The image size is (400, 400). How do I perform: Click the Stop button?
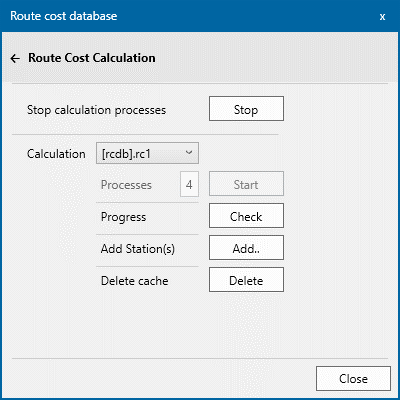tap(246, 109)
